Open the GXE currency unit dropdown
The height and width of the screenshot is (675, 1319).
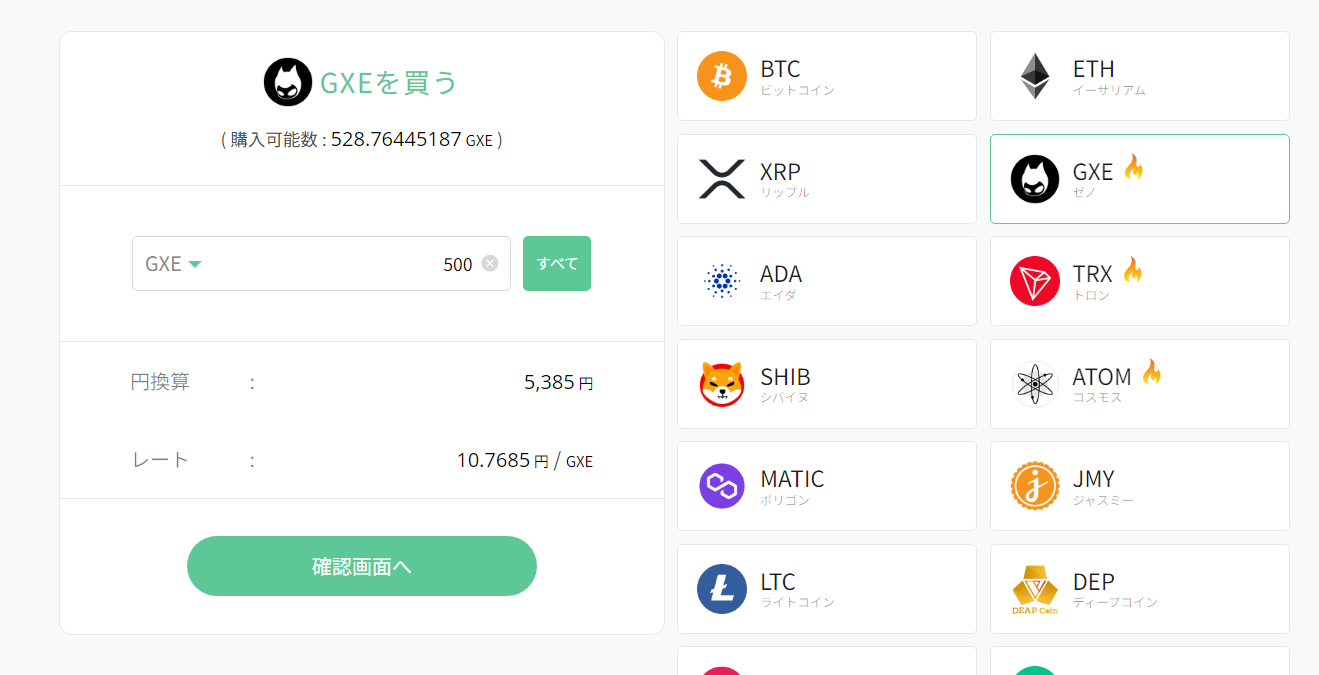174,264
